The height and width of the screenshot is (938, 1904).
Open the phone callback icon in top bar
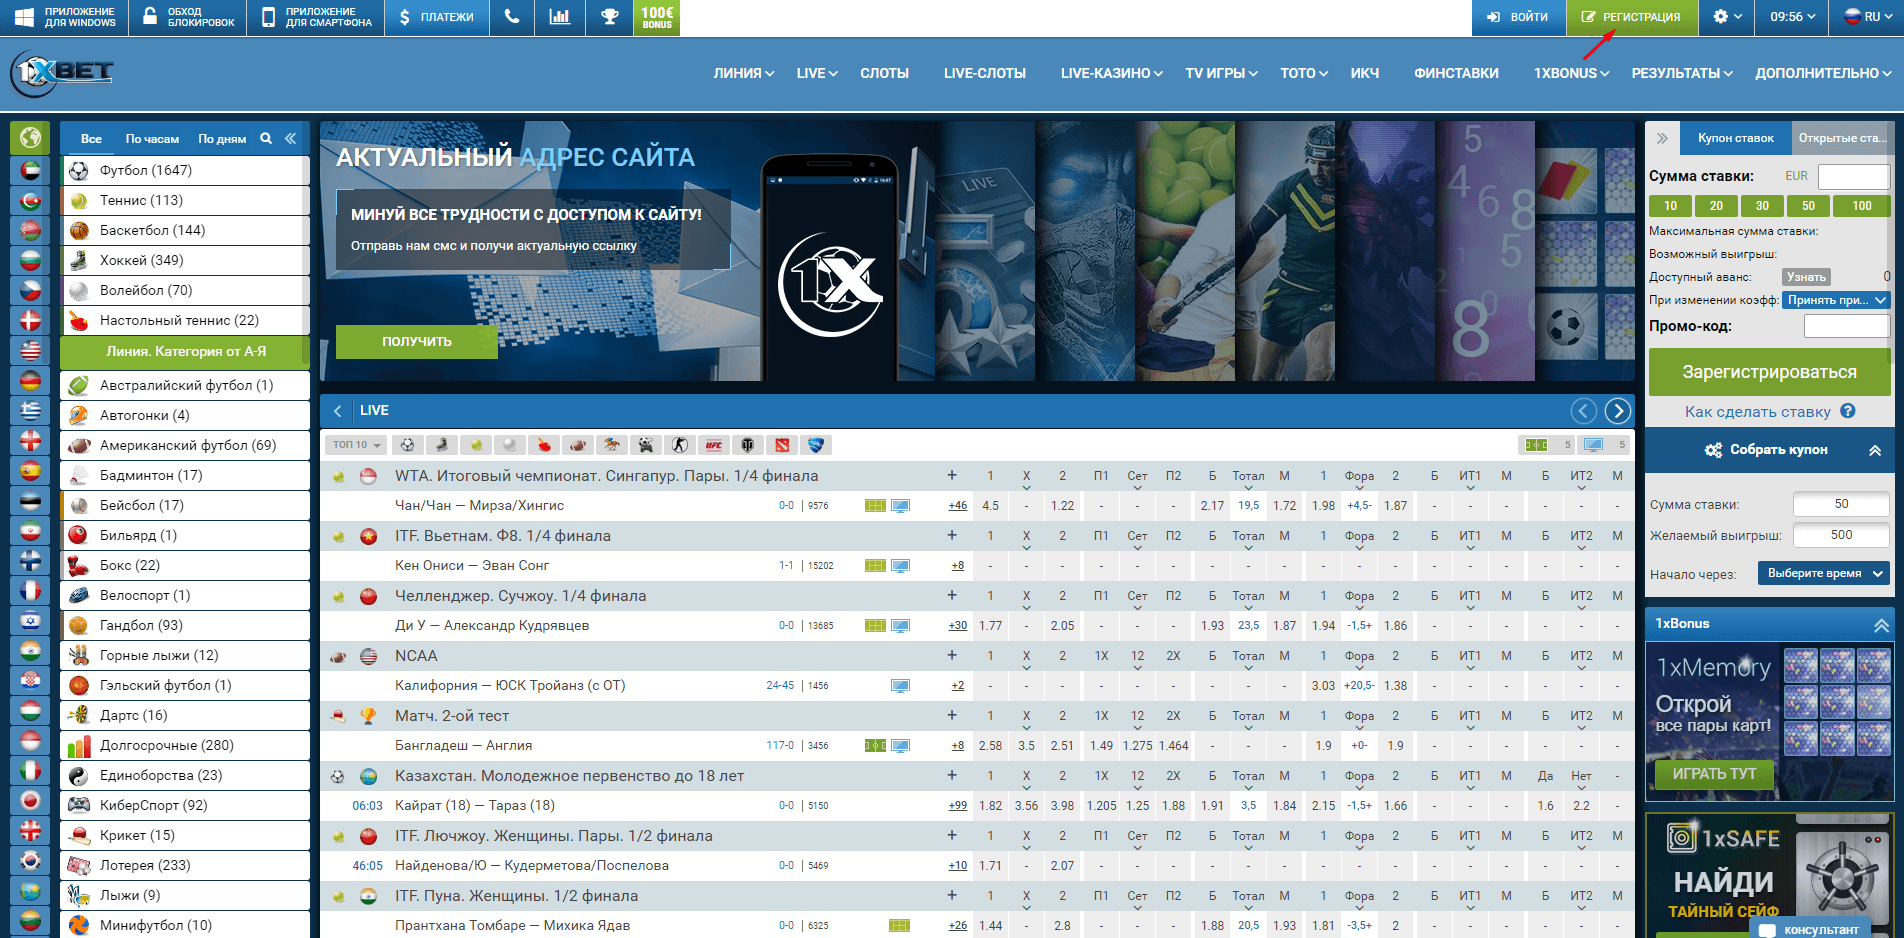tap(512, 17)
